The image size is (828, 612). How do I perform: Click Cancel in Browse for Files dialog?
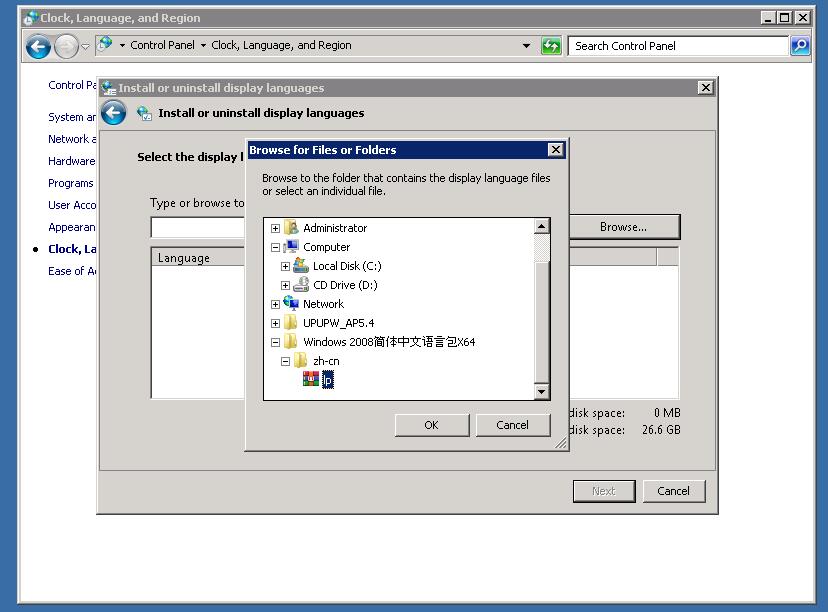[x=512, y=425]
